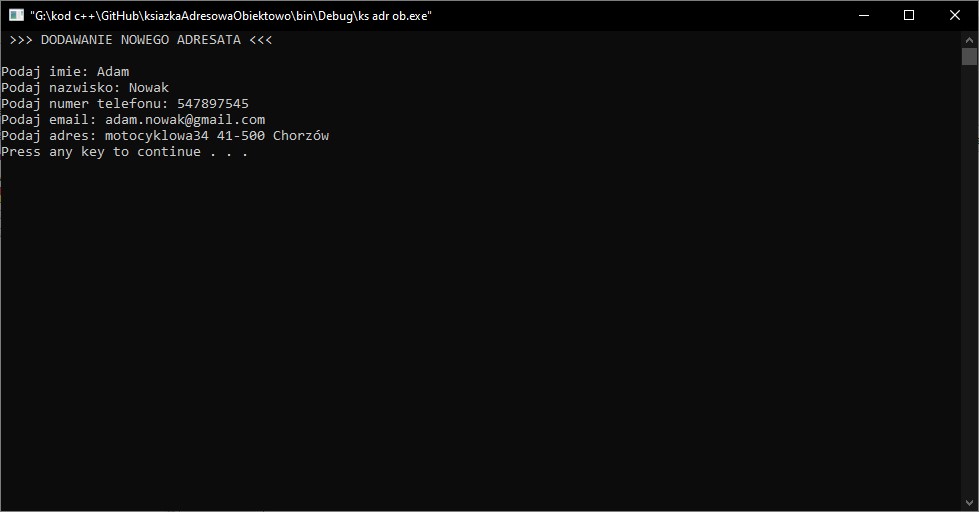Click the scrollbar track below the thumb
The image size is (979, 512).
point(969,281)
